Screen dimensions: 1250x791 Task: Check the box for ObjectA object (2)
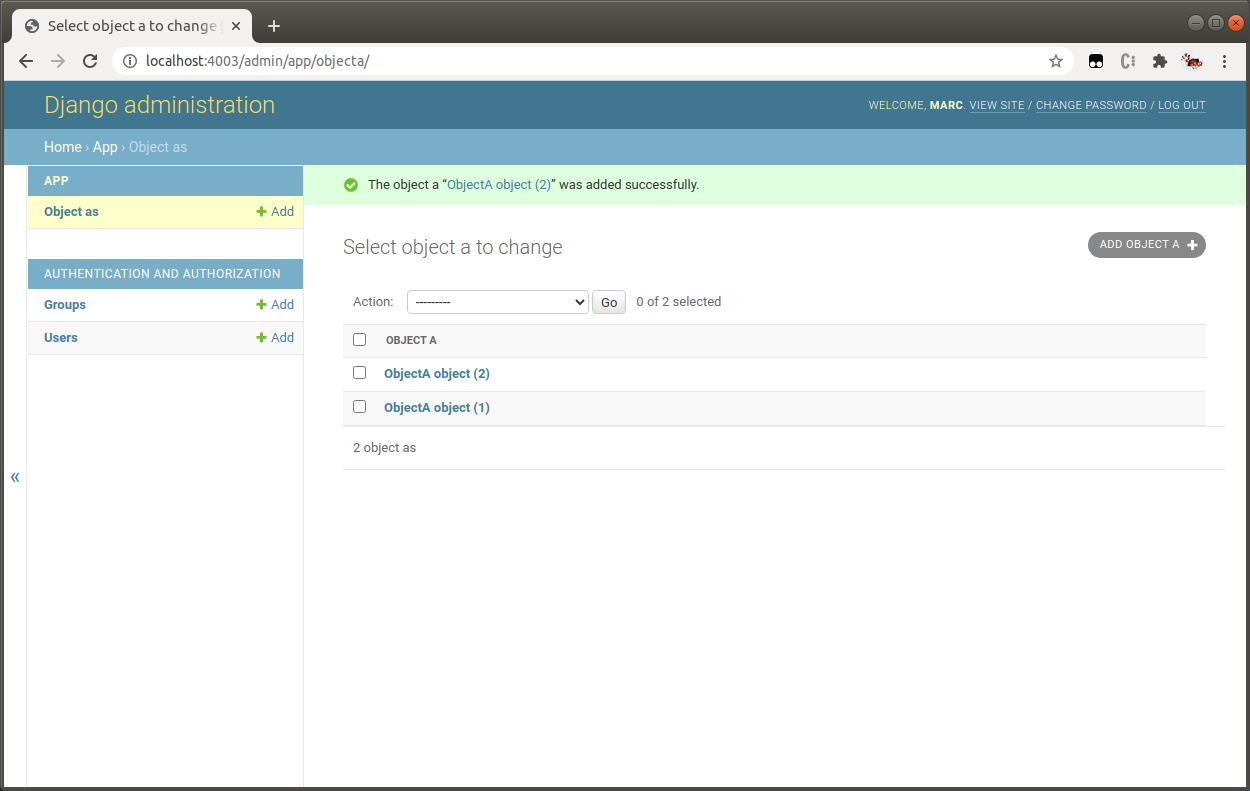pyautogui.click(x=360, y=373)
